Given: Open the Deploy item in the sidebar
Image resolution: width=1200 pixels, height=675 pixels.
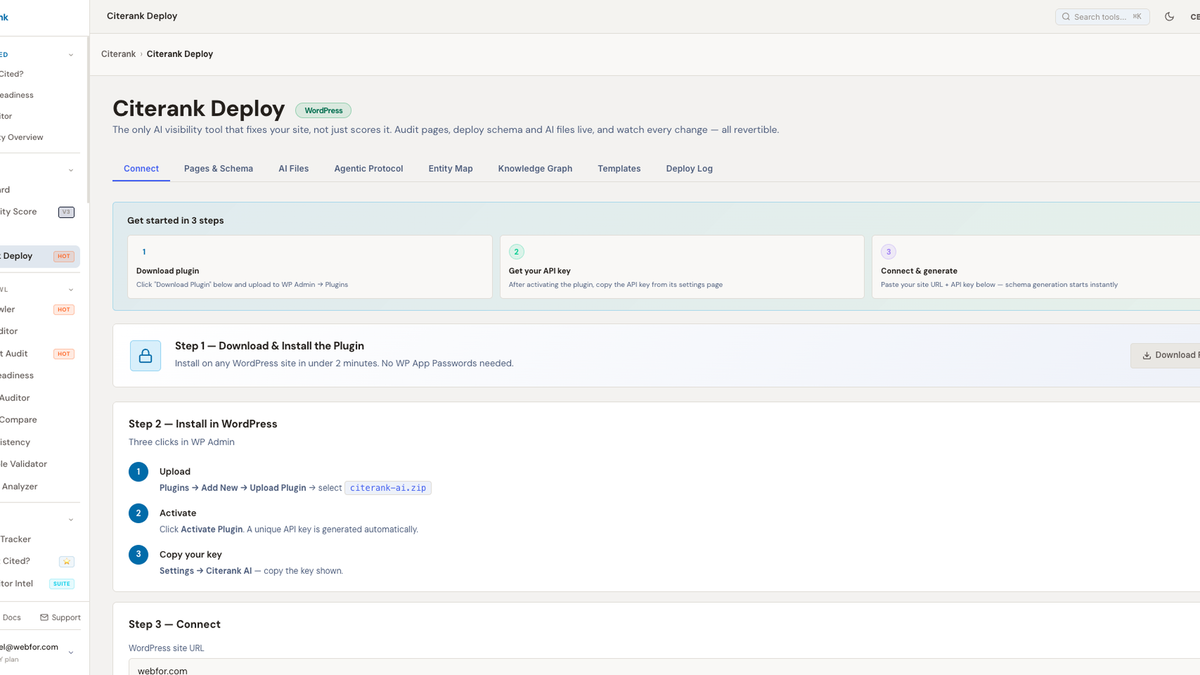Looking at the screenshot, I should pyautogui.click(x=40, y=256).
